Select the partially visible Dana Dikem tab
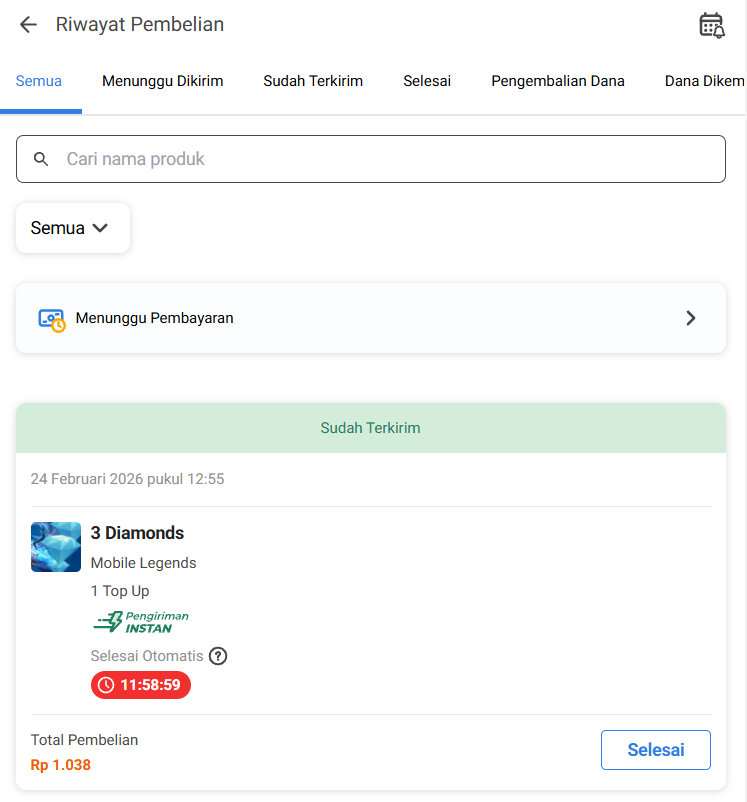 point(704,81)
